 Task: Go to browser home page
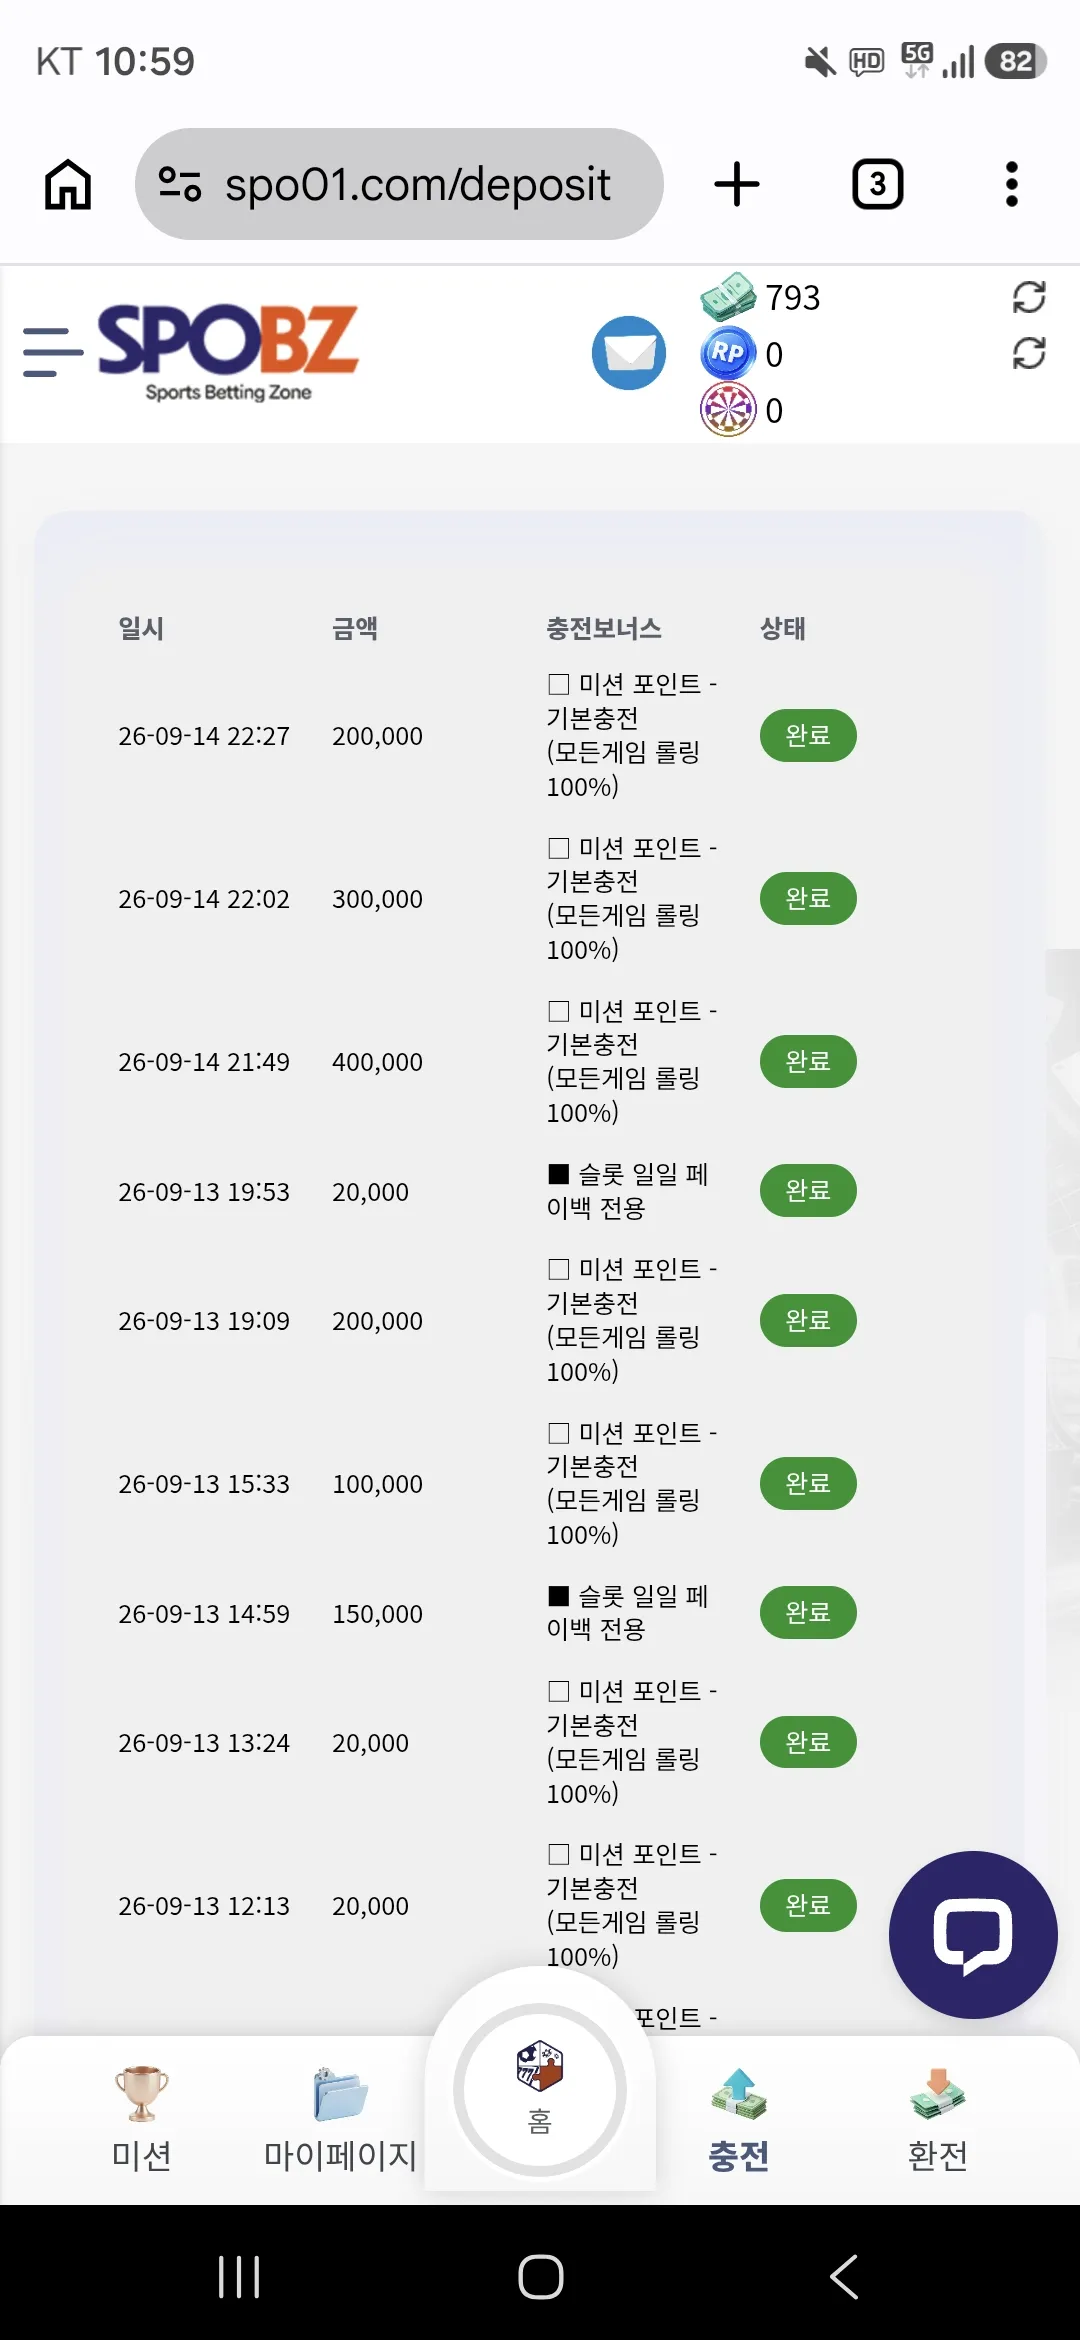coord(68,184)
